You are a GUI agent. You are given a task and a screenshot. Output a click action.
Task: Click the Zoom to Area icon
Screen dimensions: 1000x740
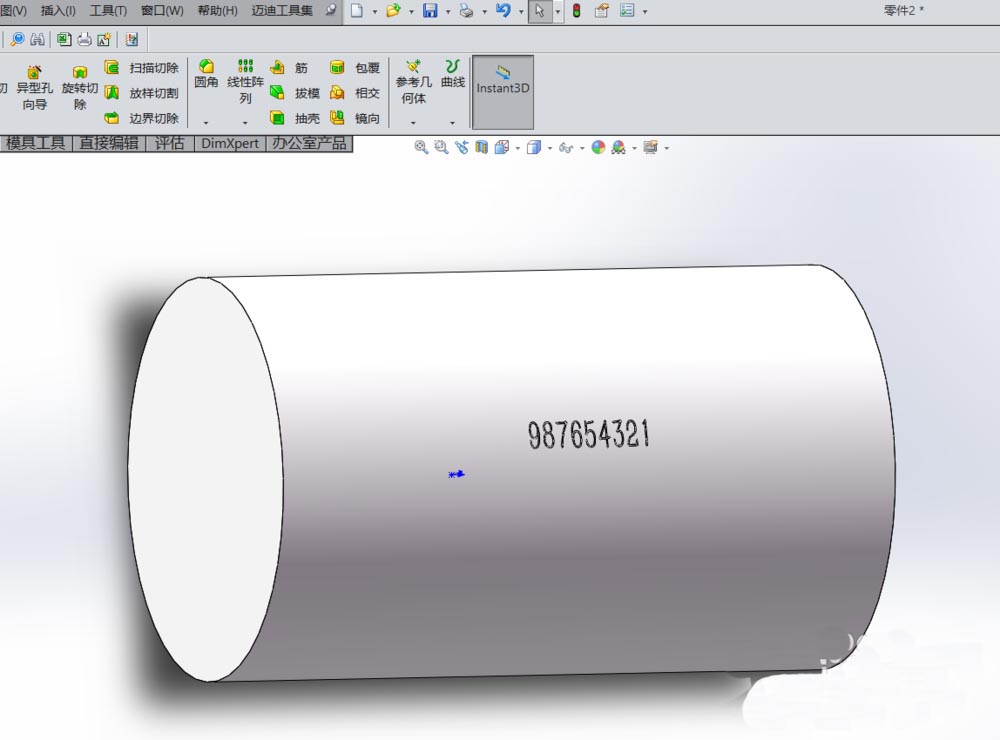[441, 147]
